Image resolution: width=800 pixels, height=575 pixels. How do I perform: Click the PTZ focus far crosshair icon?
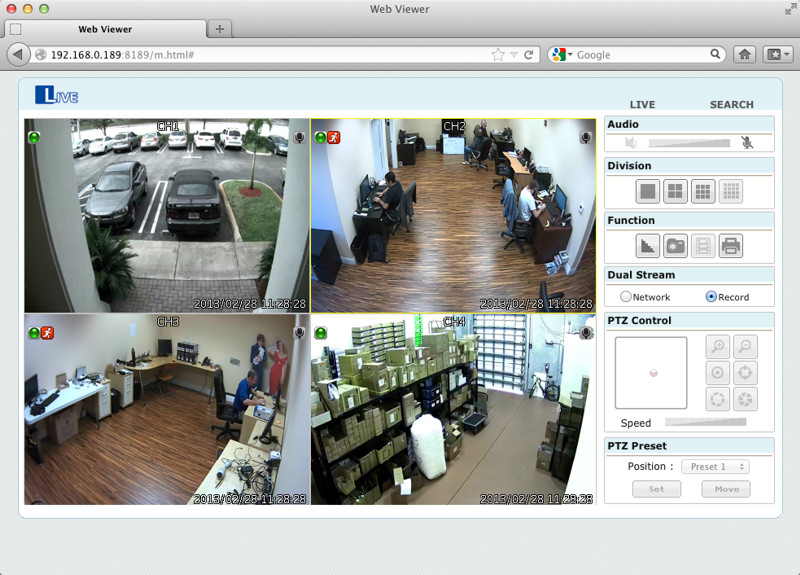tap(745, 373)
